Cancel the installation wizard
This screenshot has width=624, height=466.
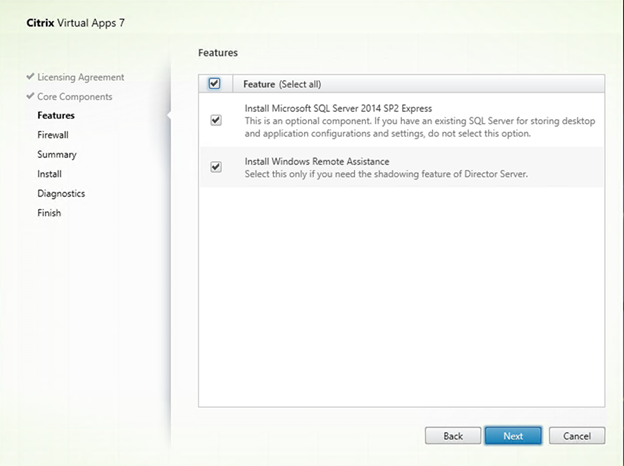[577, 436]
